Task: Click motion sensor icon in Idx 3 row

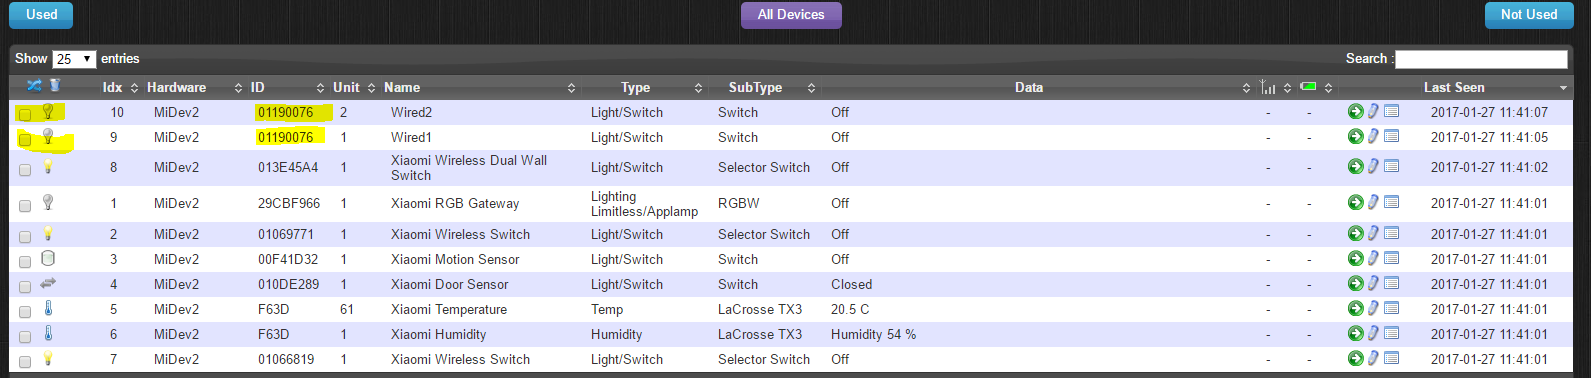Action: (47, 258)
